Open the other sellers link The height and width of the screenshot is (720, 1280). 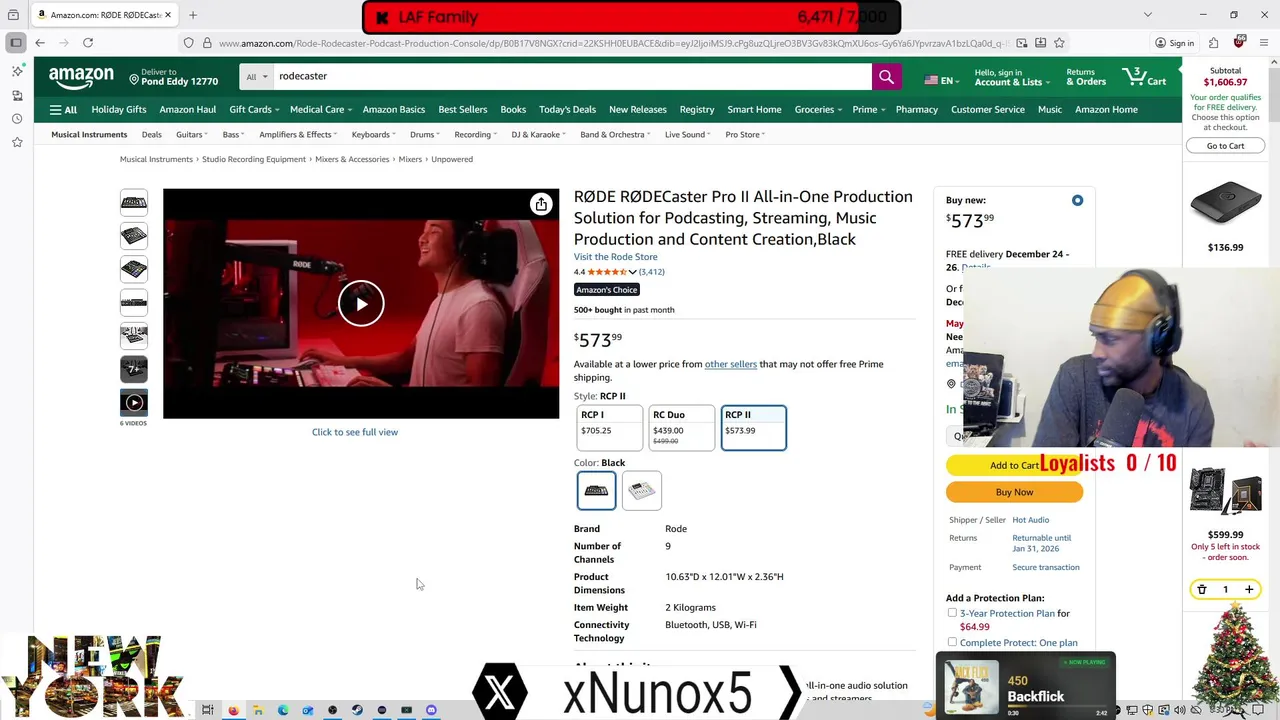coord(731,364)
